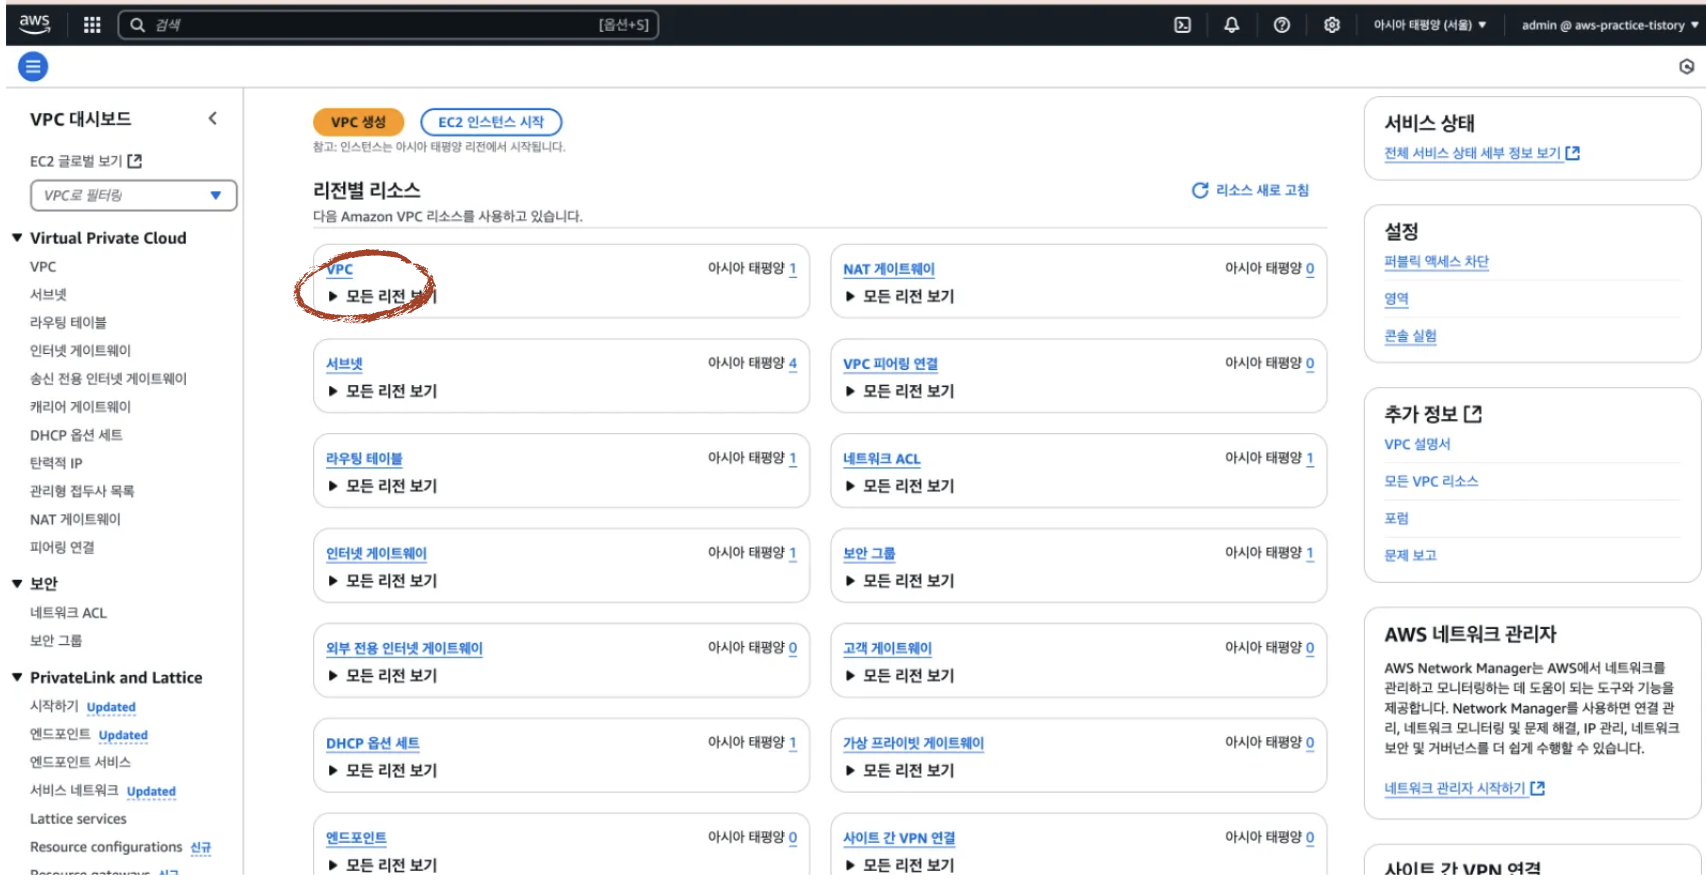Select VPC in the sidebar
Image resolution: width=1706 pixels, height=888 pixels.
click(x=43, y=267)
